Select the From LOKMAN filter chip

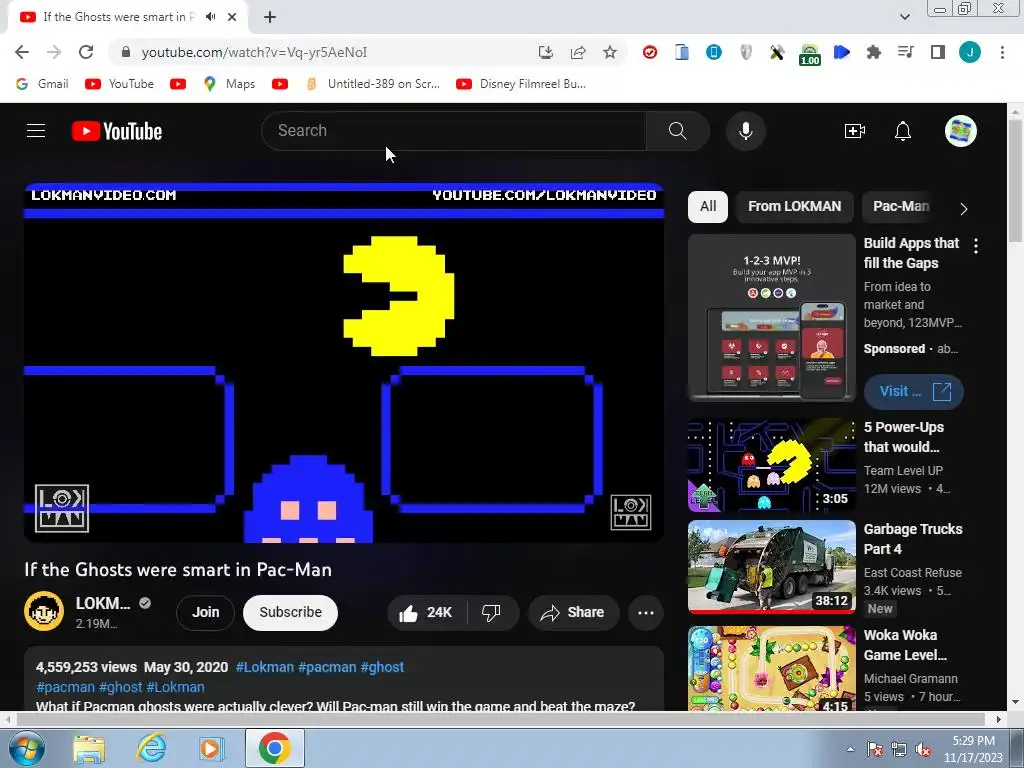pos(794,206)
